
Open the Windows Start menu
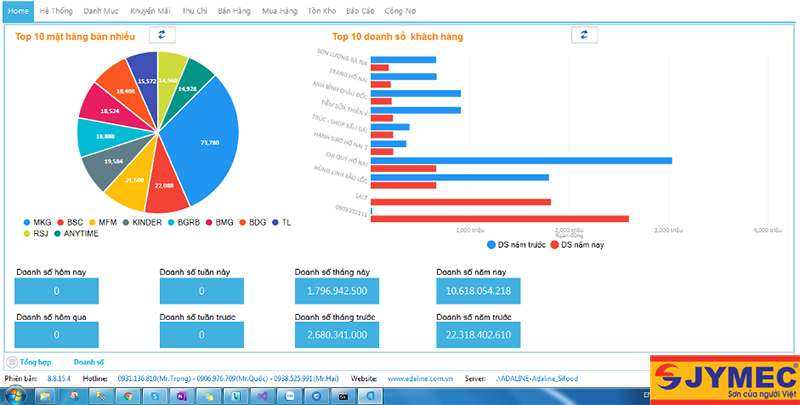(x=17, y=396)
